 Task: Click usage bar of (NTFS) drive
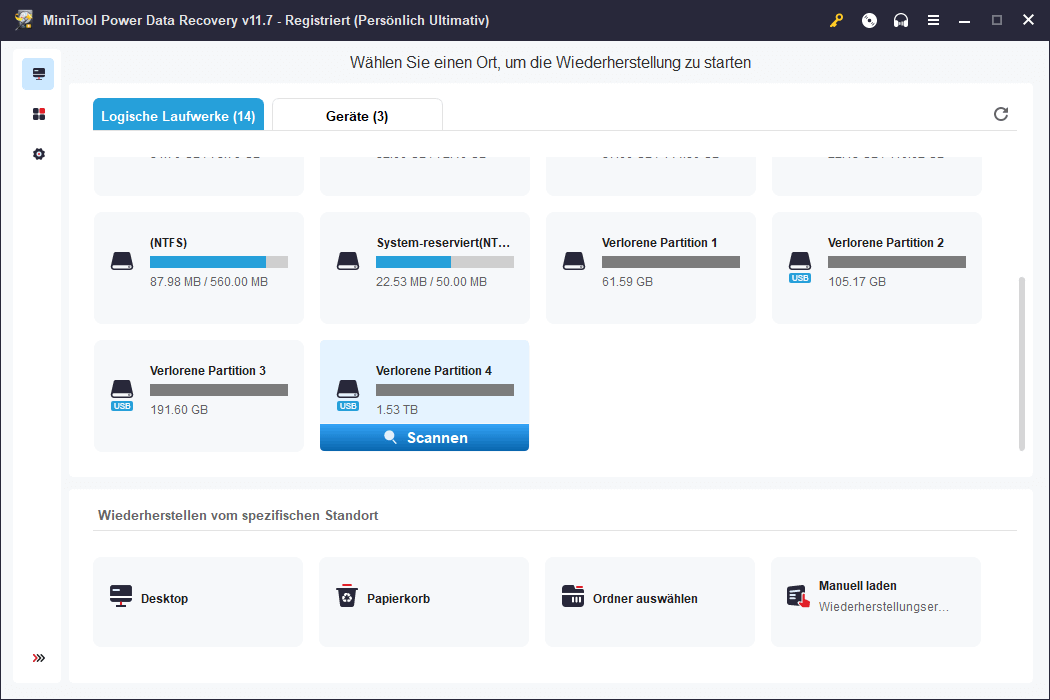pyautogui.click(x=219, y=262)
